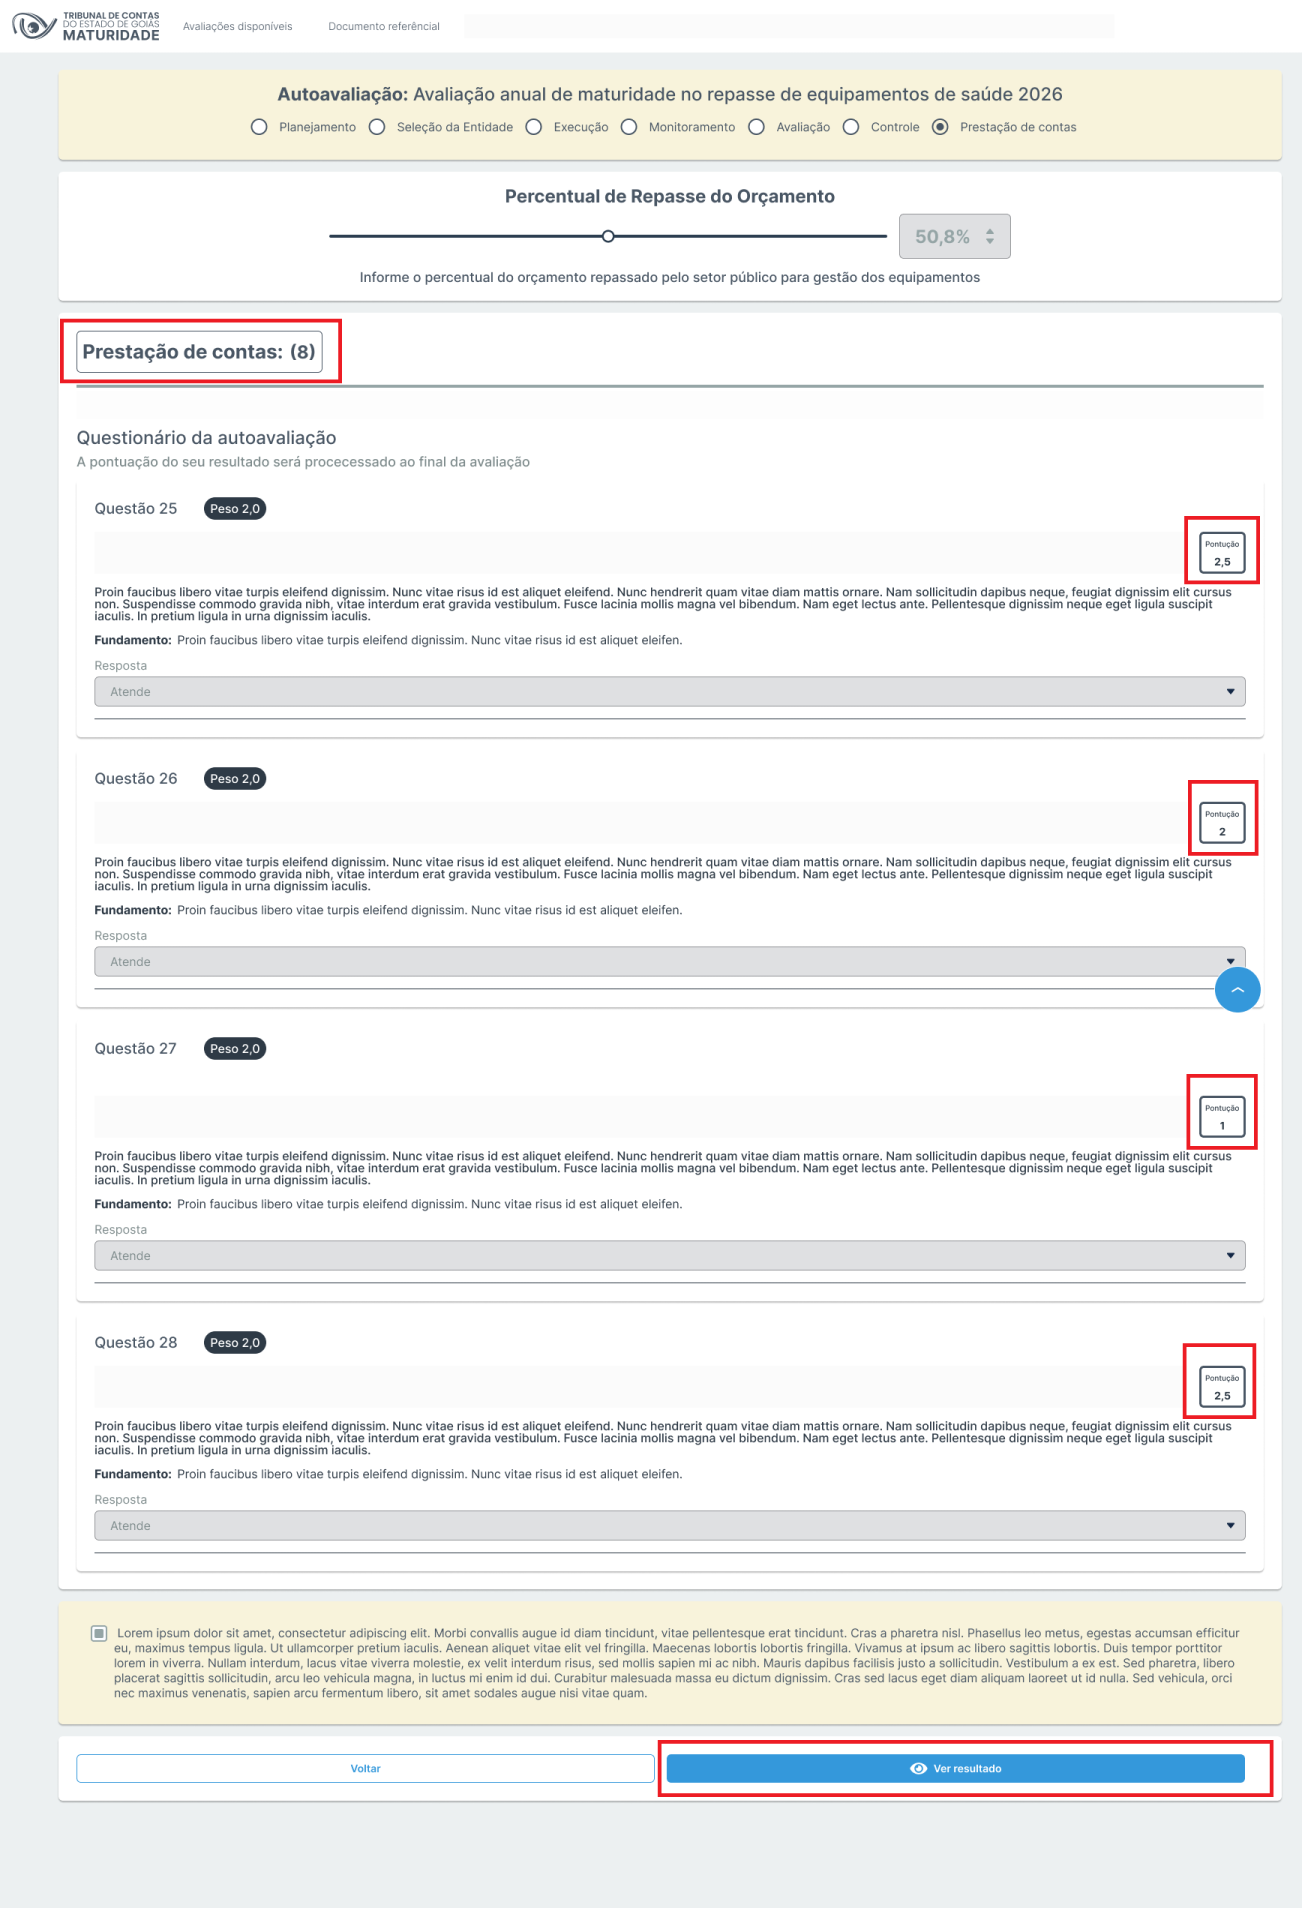The height and width of the screenshot is (1908, 1302).
Task: Choose the Controle radio option
Action: click(x=851, y=127)
